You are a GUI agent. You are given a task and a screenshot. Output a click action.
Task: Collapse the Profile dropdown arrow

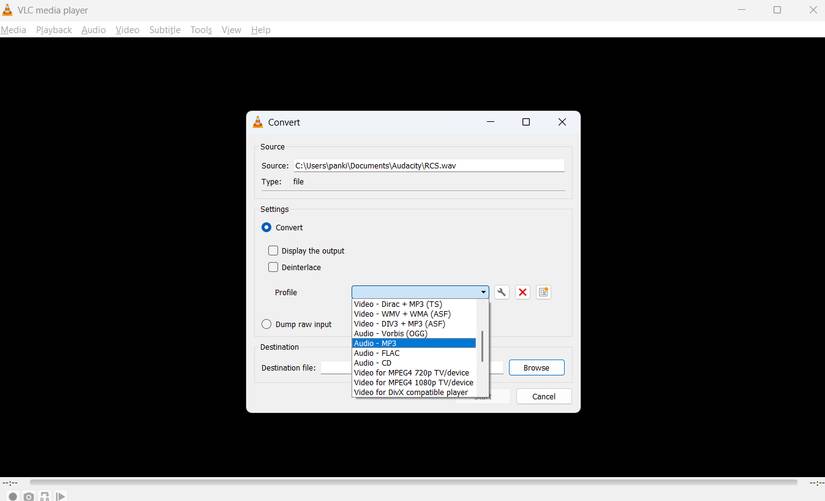tap(483, 292)
